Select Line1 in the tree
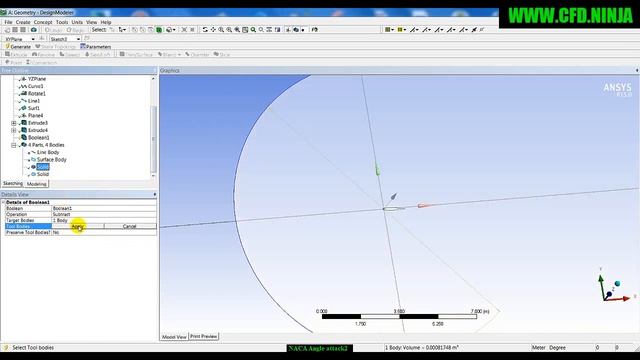Image resolution: width=640 pixels, height=360 pixels. tap(34, 101)
